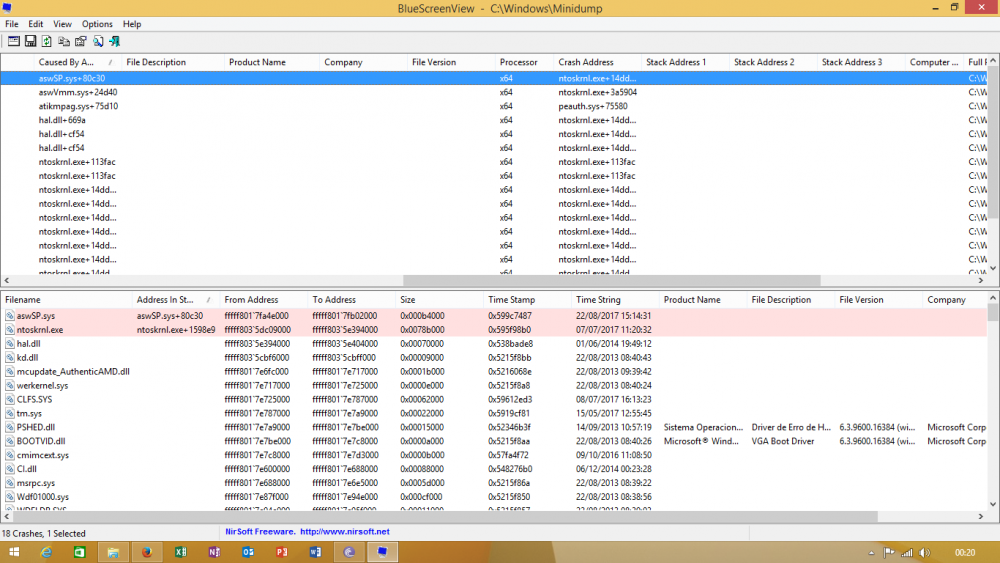This screenshot has height=563, width=1000.
Task: Click the Advanced Options toolbar icon
Action: (14, 41)
